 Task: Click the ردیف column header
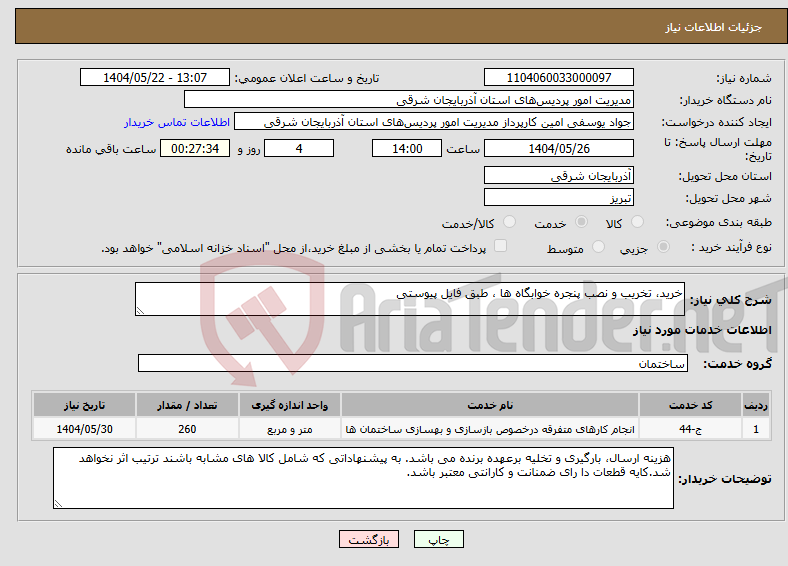pyautogui.click(x=756, y=405)
